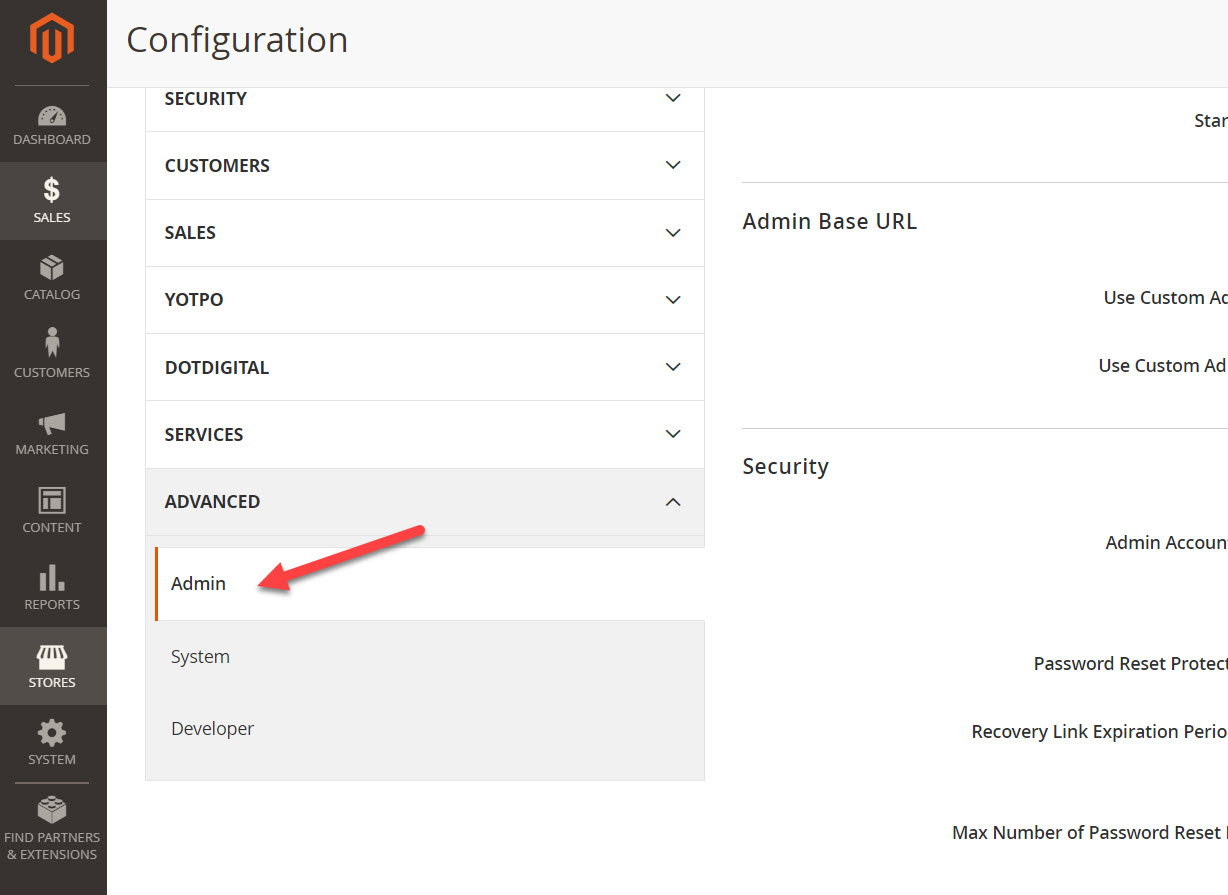Click Find Partners & Extensions icon
The width and height of the screenshot is (1228, 895).
pos(52,825)
